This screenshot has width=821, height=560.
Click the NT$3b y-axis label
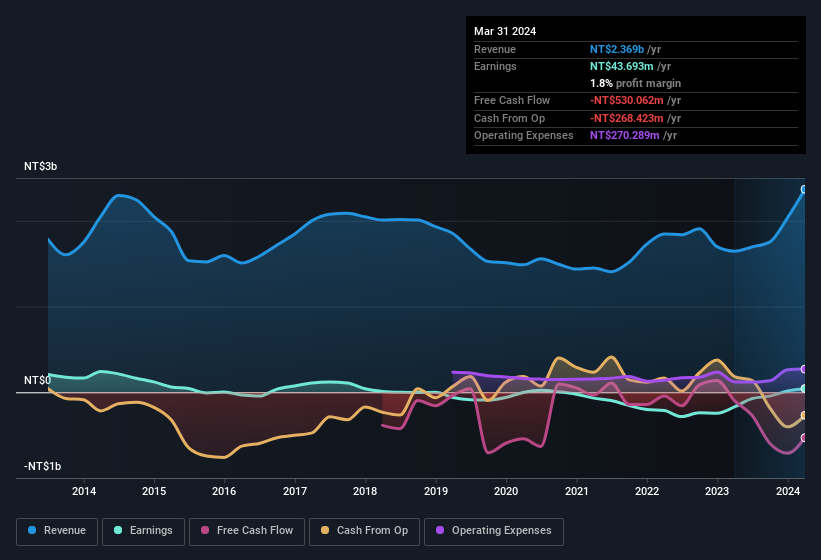click(40, 166)
